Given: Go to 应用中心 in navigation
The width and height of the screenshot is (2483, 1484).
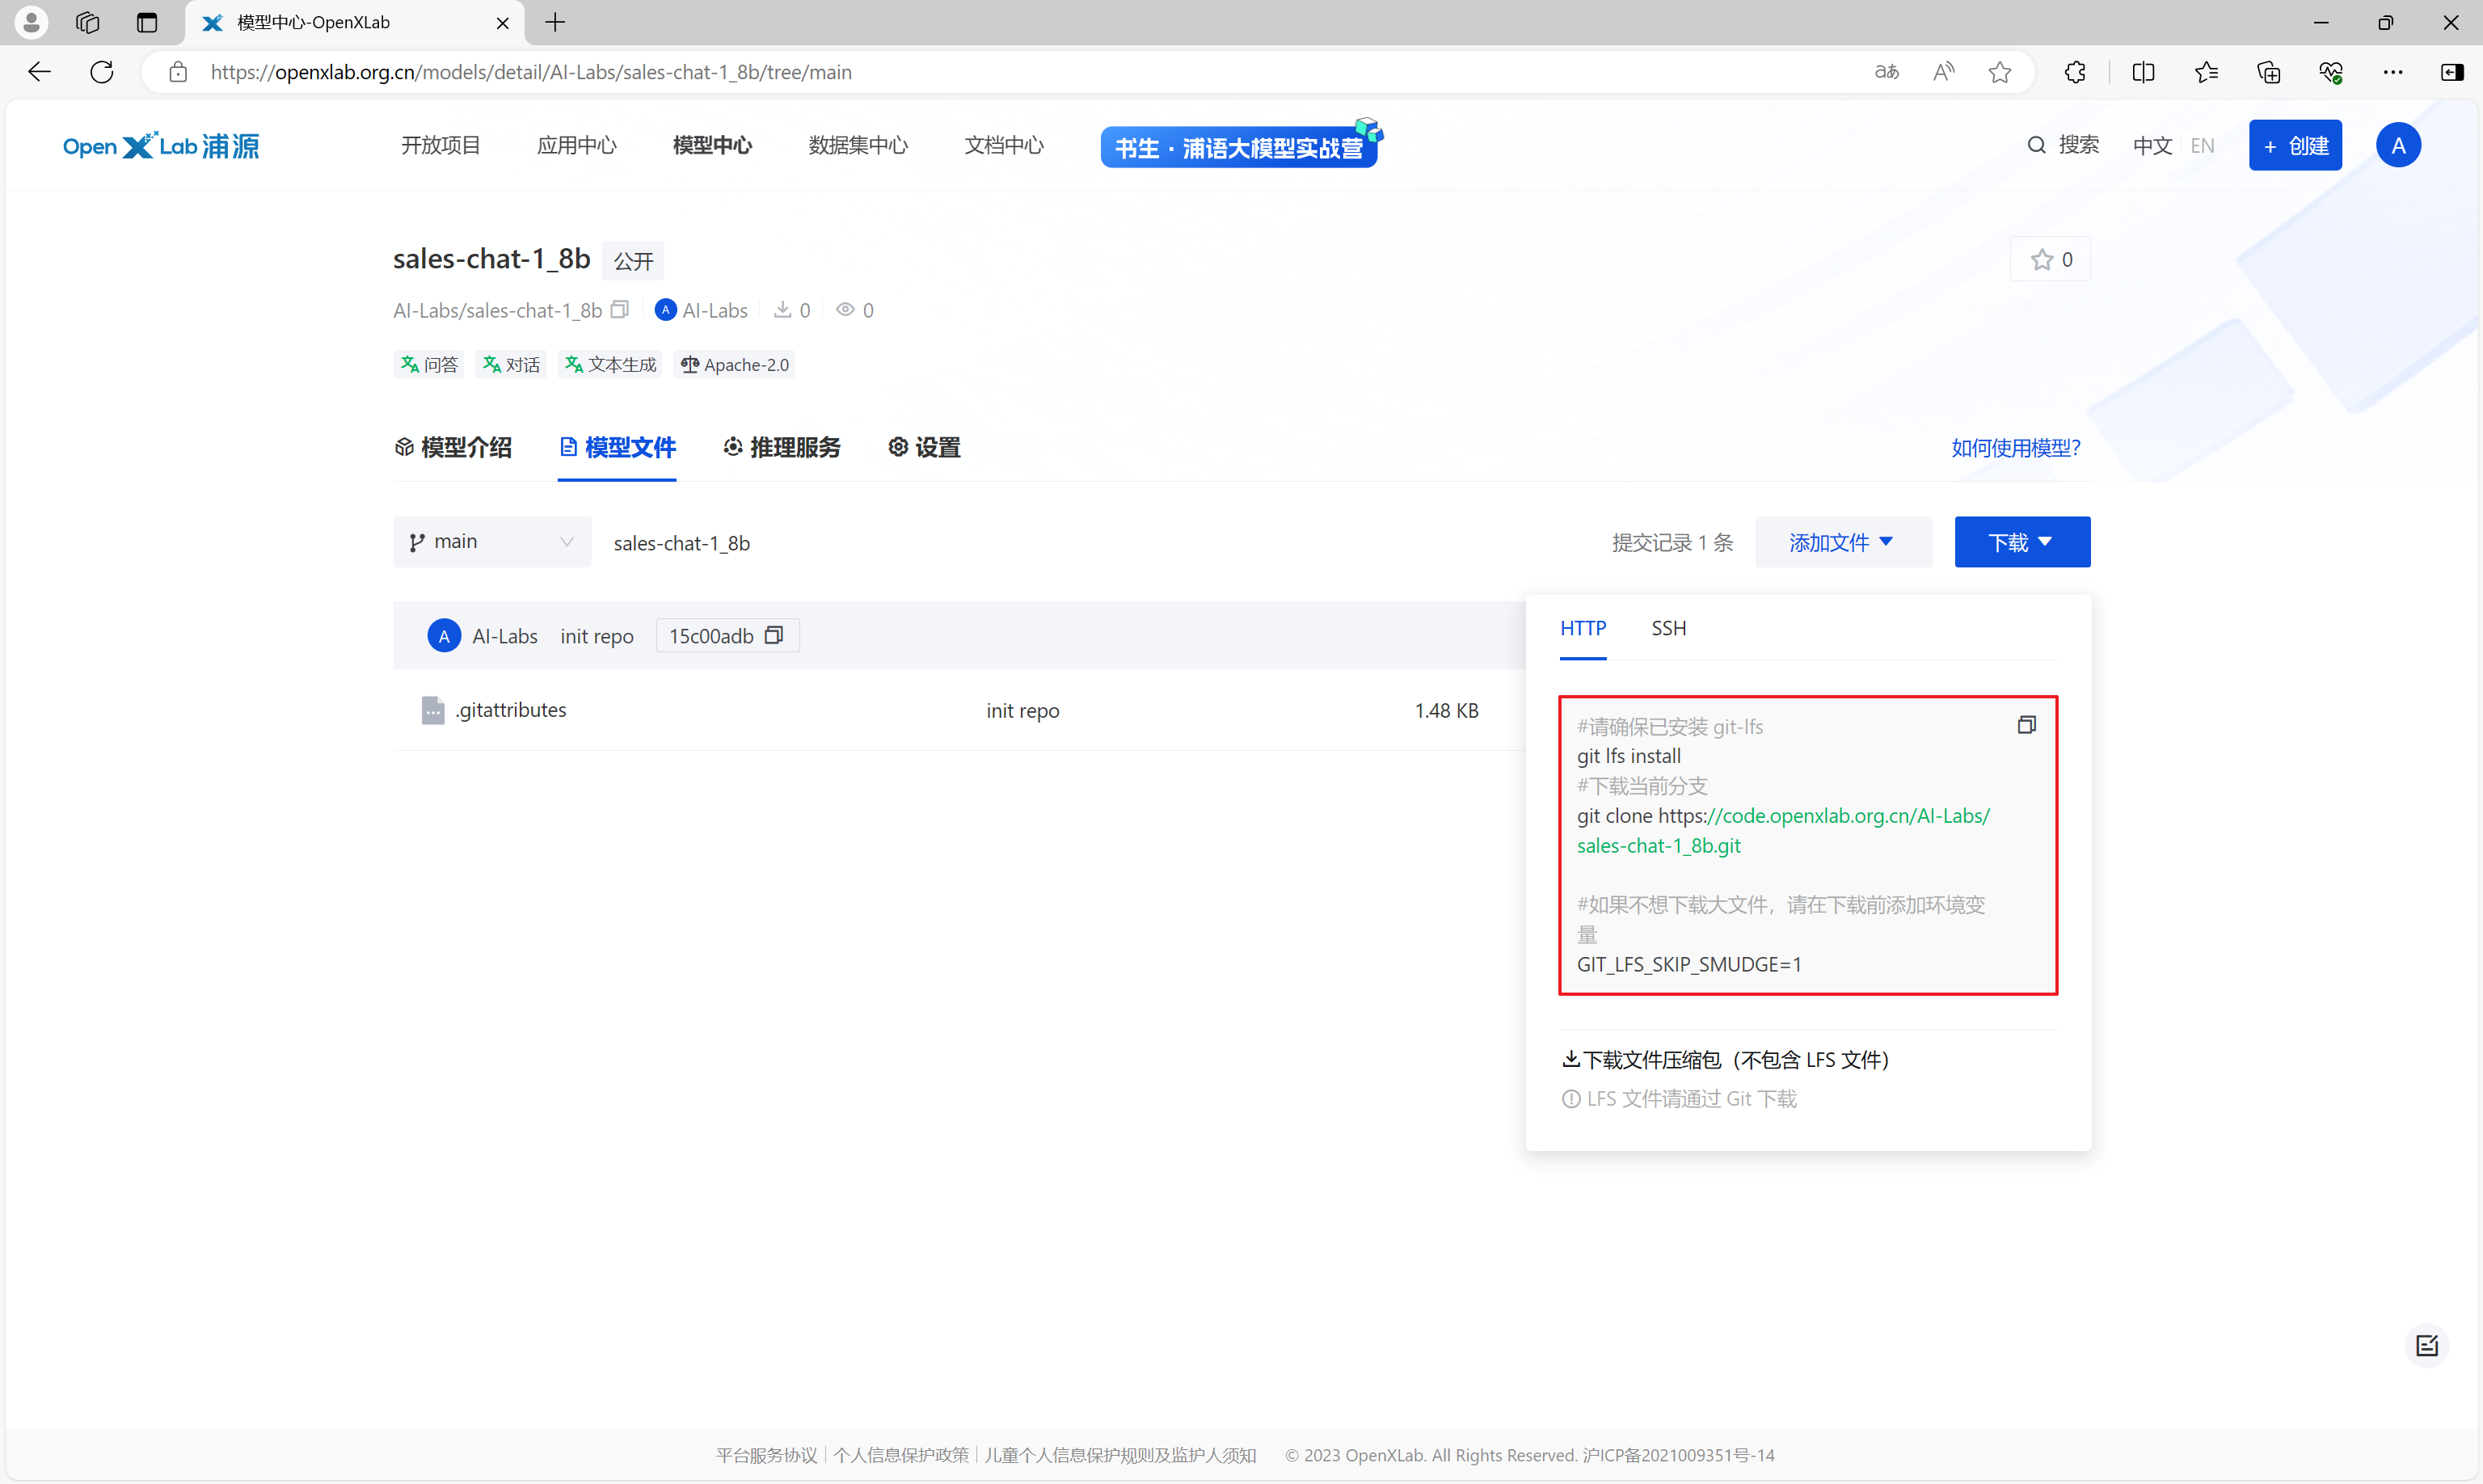Looking at the screenshot, I should [x=577, y=146].
